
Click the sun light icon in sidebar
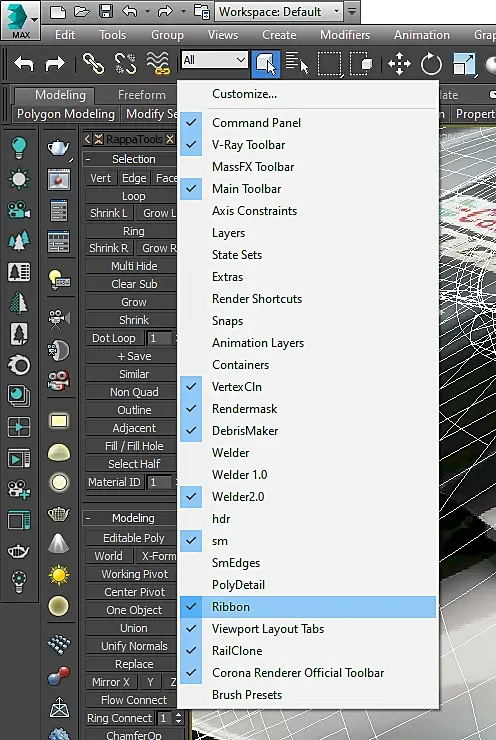(x=59, y=575)
